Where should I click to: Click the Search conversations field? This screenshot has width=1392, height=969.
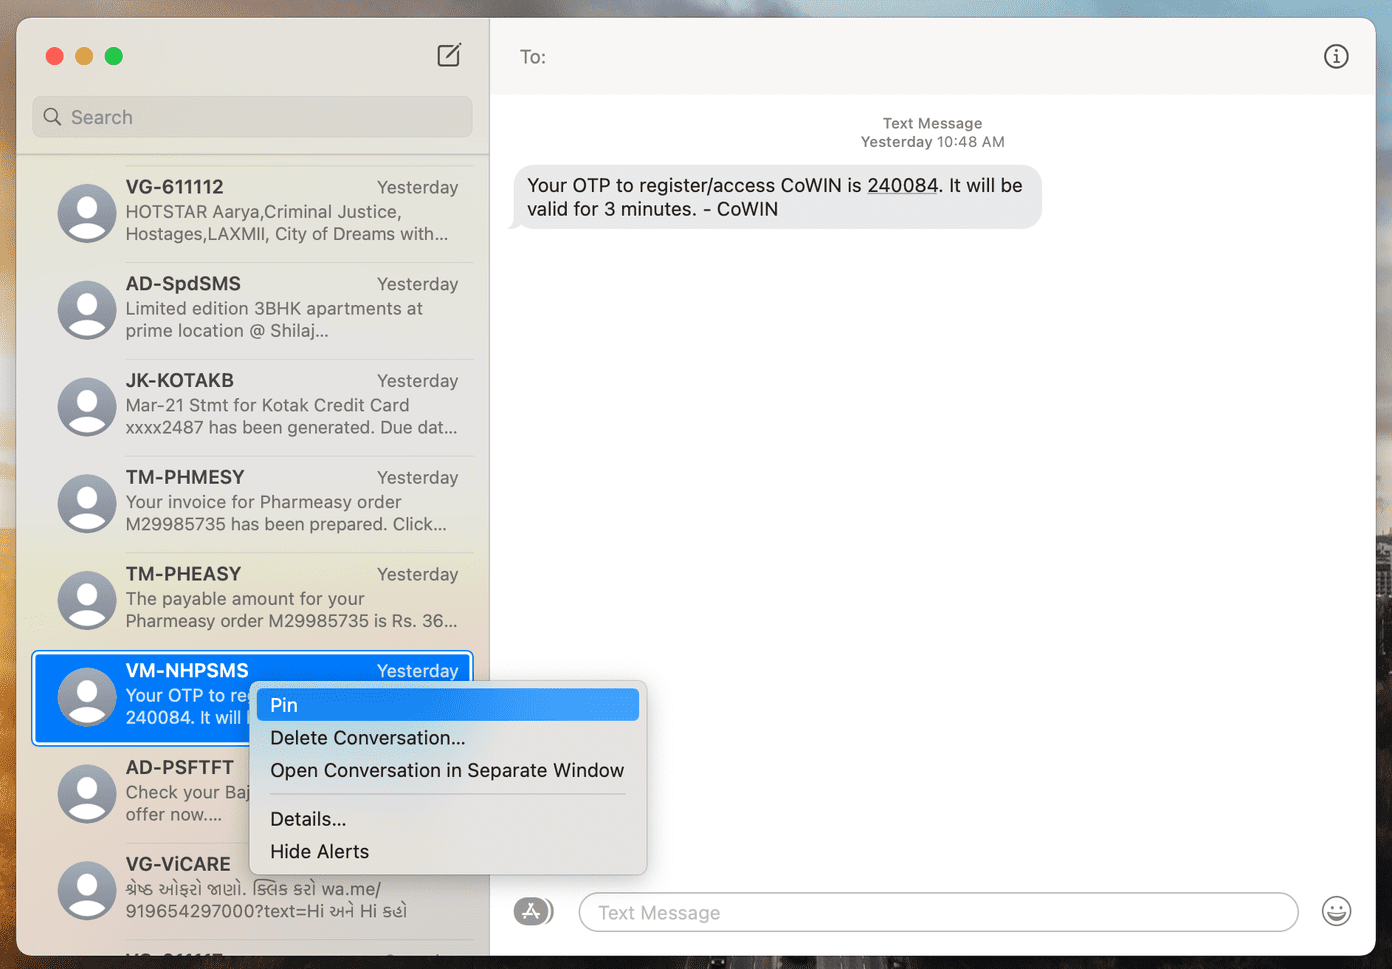[x=252, y=117]
